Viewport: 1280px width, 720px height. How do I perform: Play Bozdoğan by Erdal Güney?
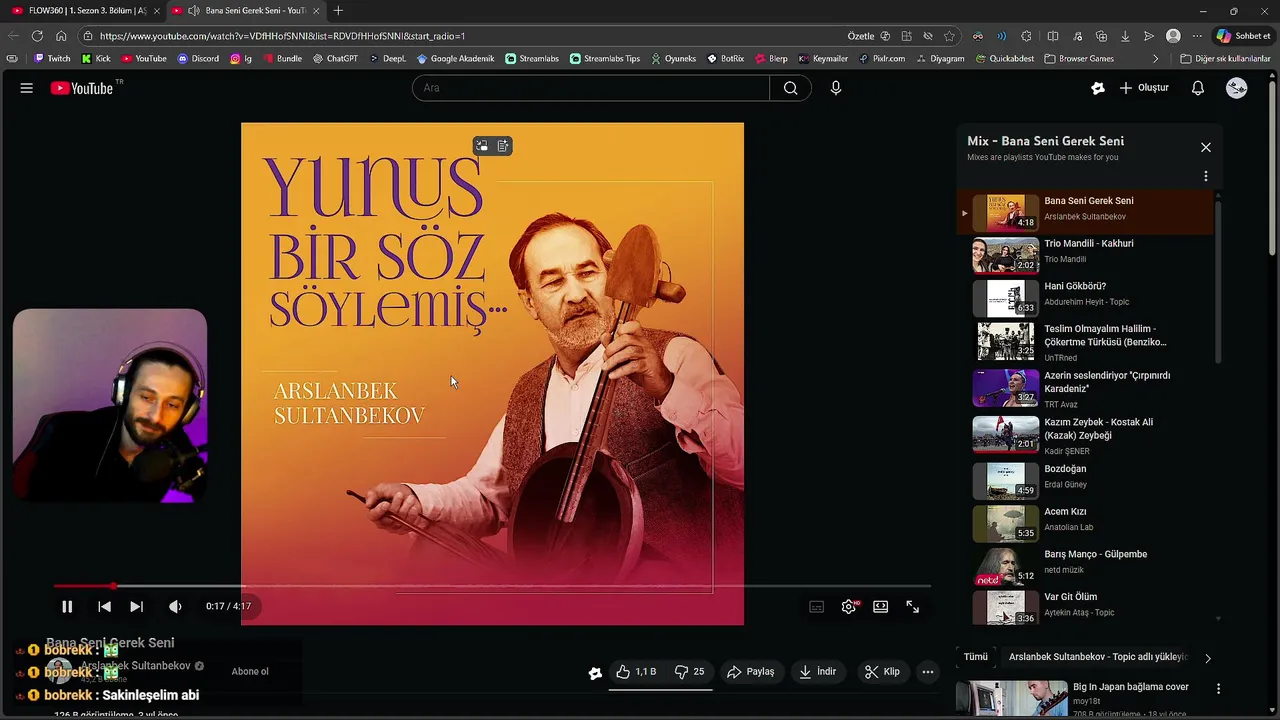pyautogui.click(x=1085, y=480)
